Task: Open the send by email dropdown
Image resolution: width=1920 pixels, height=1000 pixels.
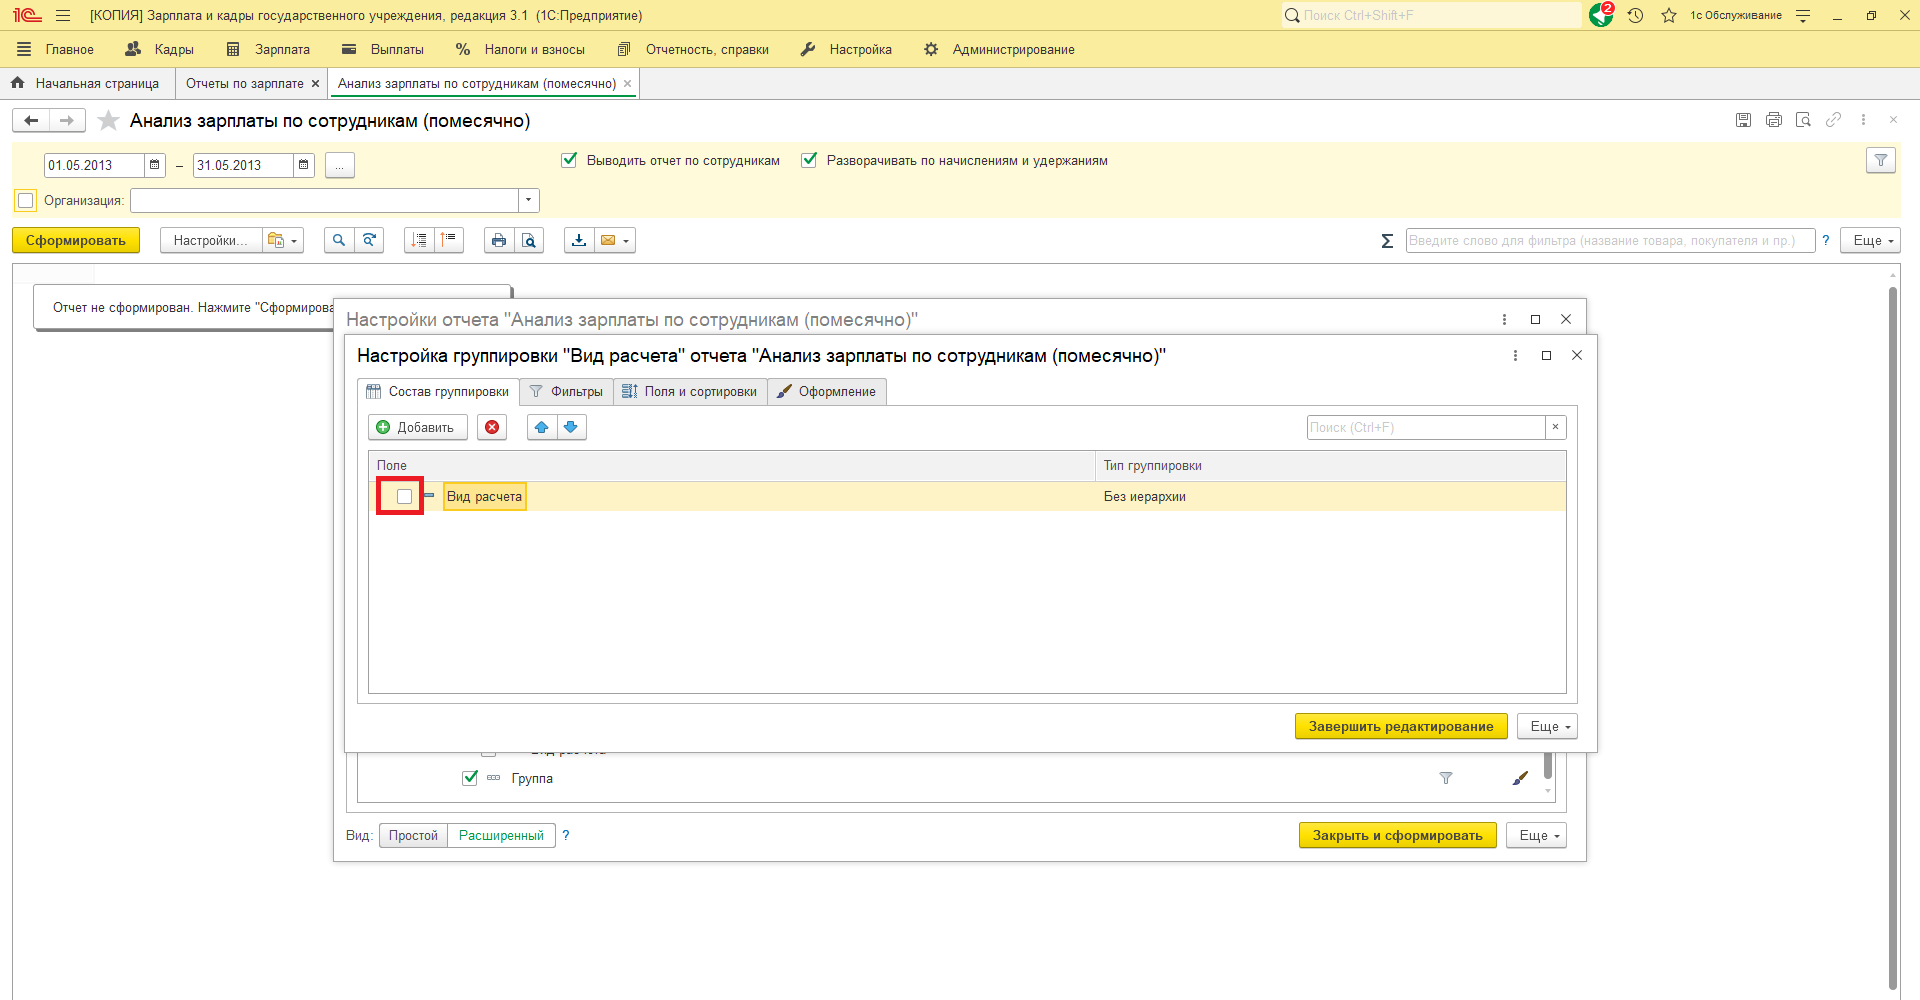Action: click(615, 240)
